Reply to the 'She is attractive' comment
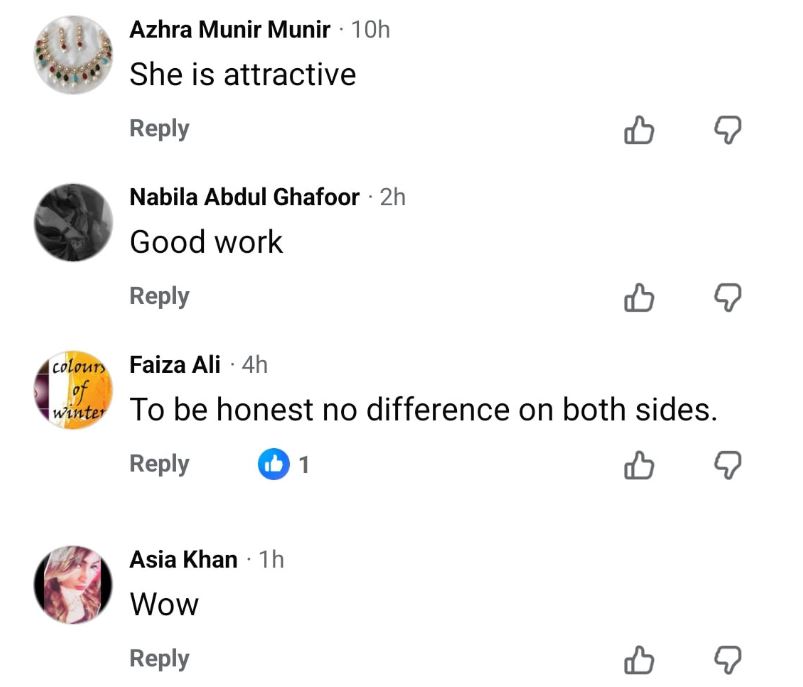803x687 pixels. pos(159,129)
